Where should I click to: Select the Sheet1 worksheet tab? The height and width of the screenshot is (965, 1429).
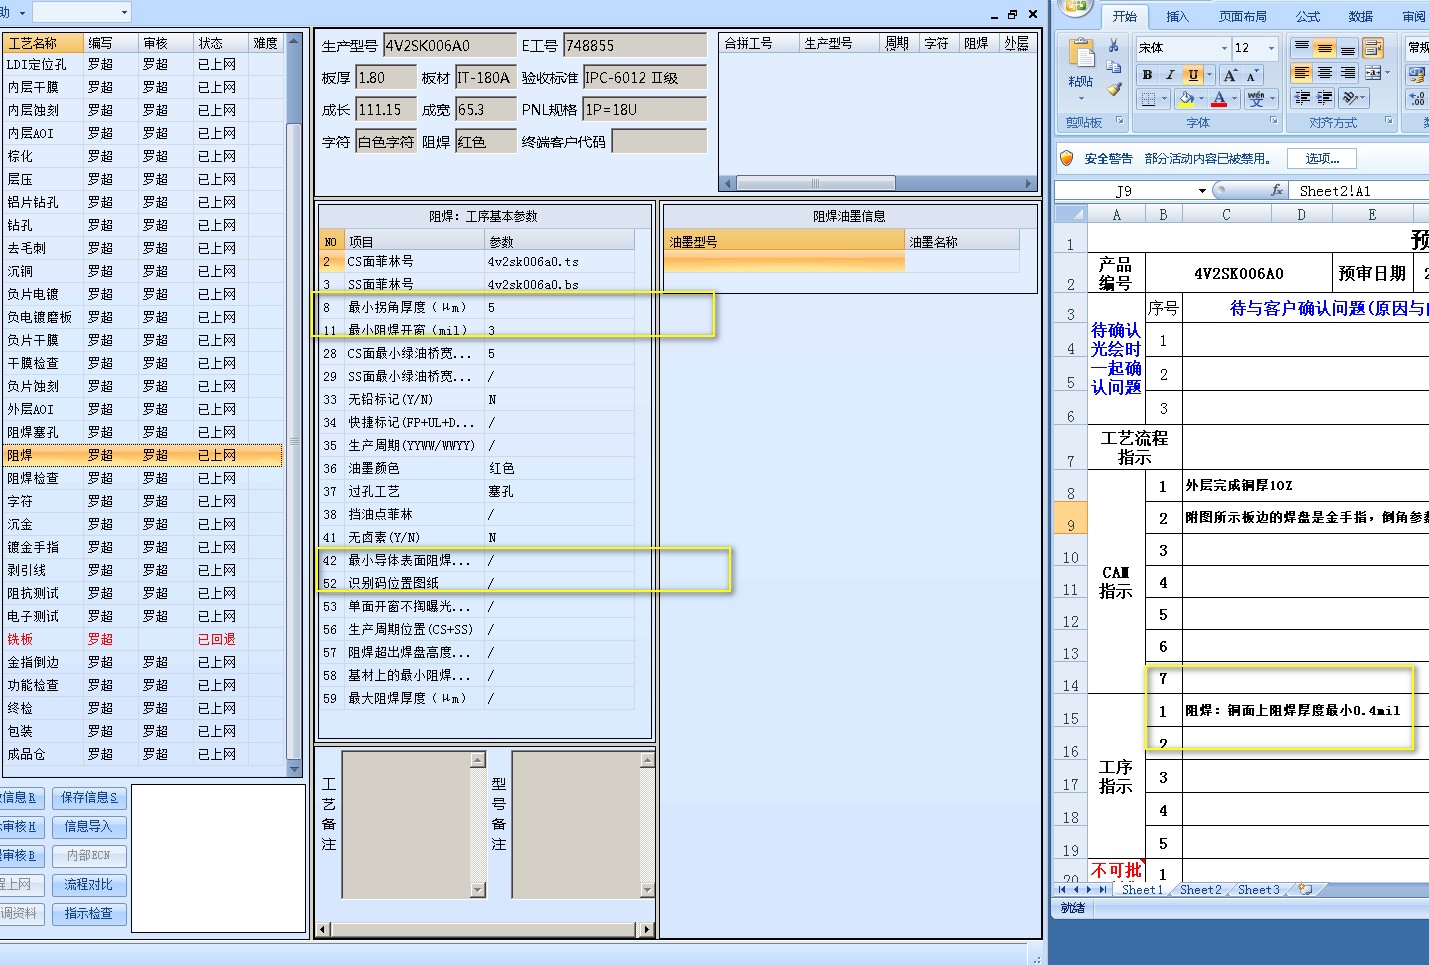tap(1142, 889)
